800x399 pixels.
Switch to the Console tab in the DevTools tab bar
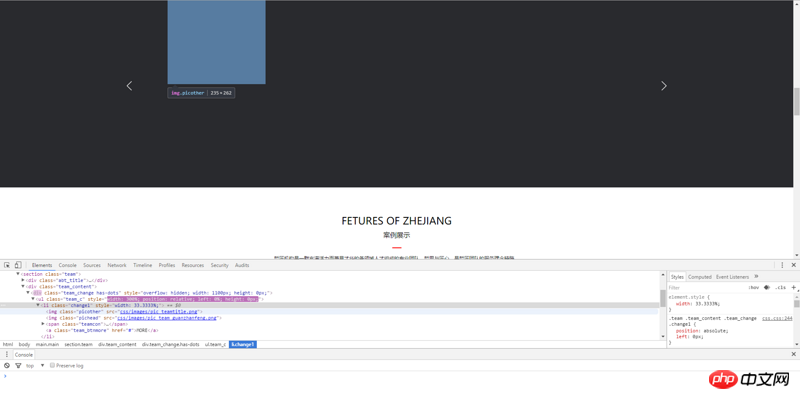[67, 265]
